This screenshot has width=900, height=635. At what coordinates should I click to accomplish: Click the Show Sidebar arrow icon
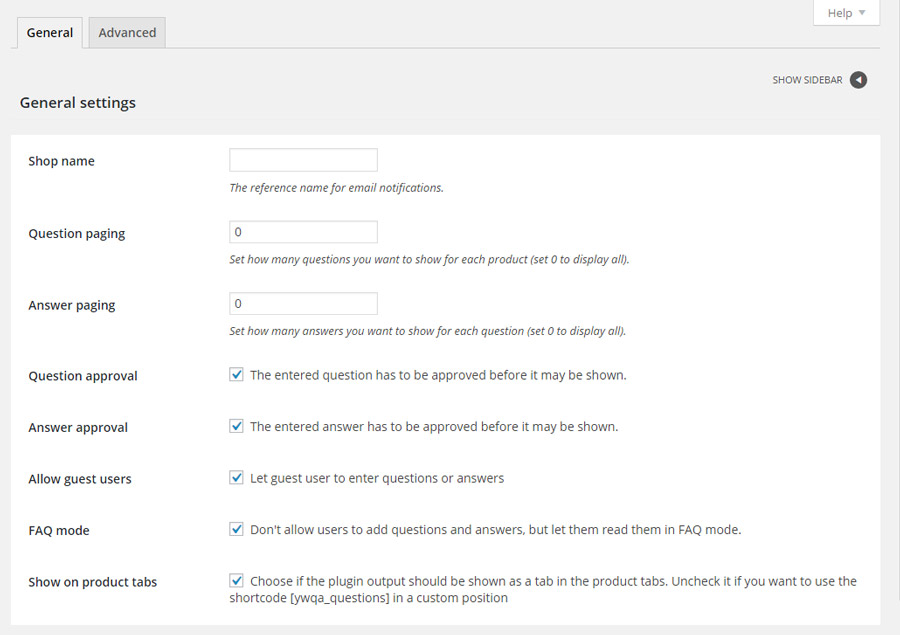[x=858, y=80]
